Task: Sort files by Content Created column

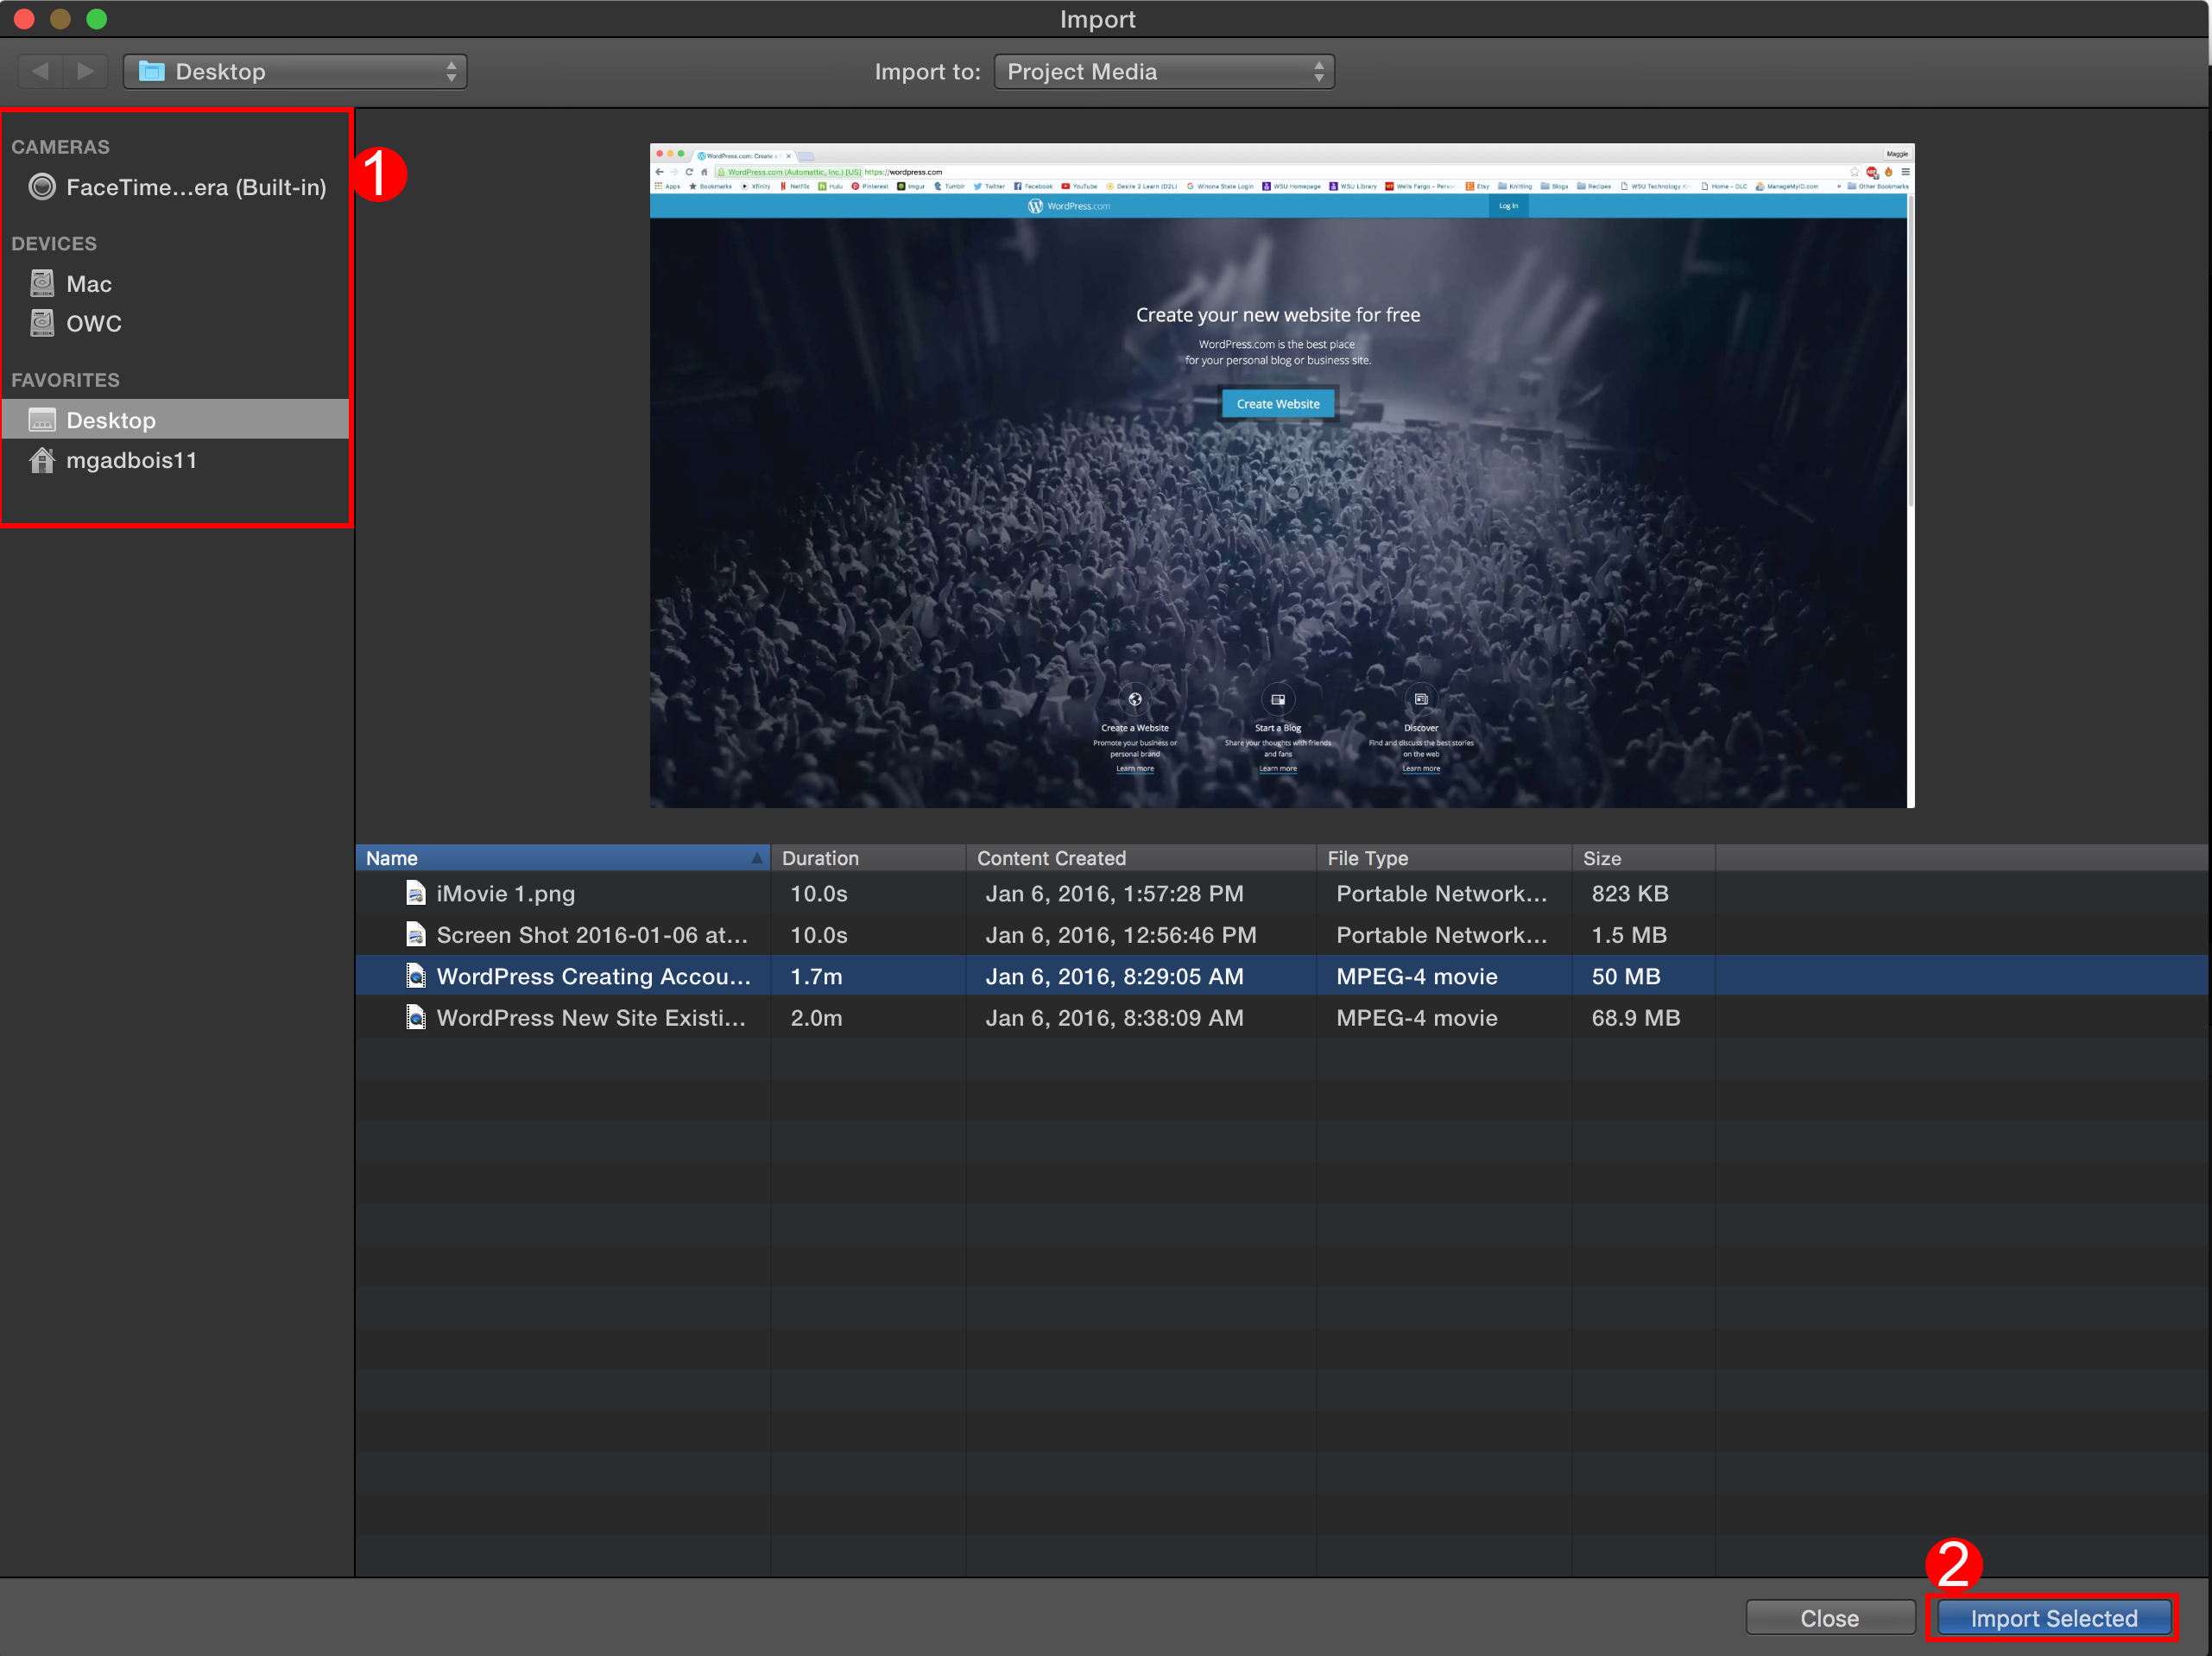Action: [1140, 858]
